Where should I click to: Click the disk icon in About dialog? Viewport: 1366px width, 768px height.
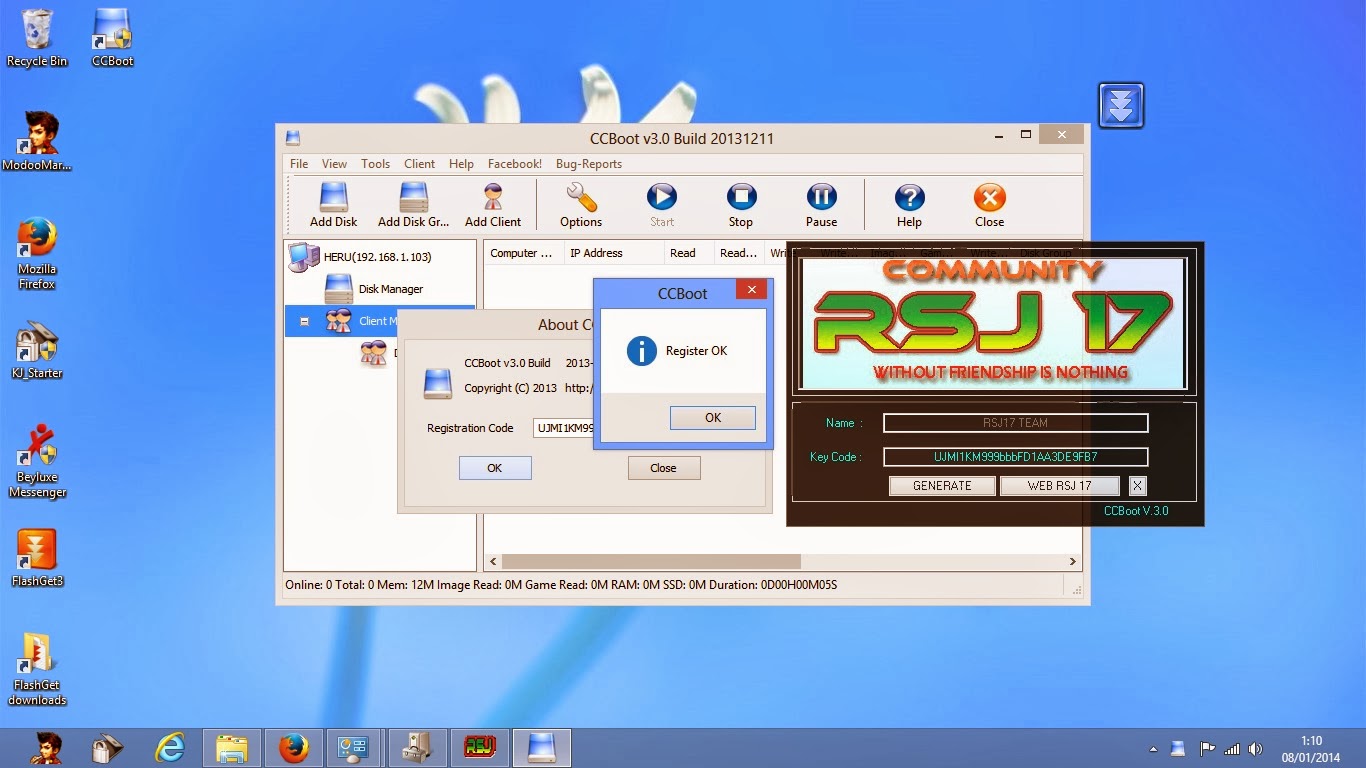[438, 382]
